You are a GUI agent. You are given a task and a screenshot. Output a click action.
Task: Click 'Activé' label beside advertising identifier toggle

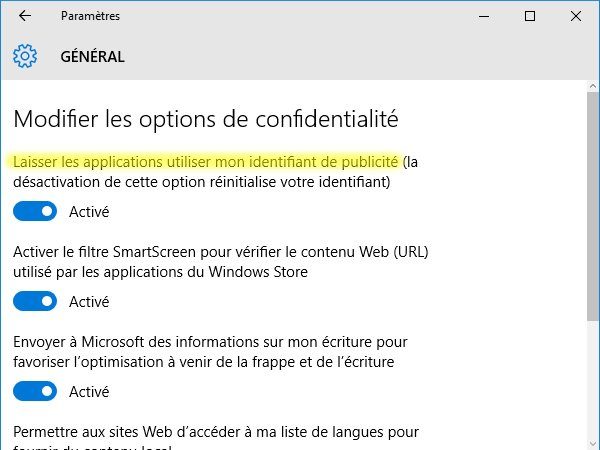pyautogui.click(x=89, y=212)
